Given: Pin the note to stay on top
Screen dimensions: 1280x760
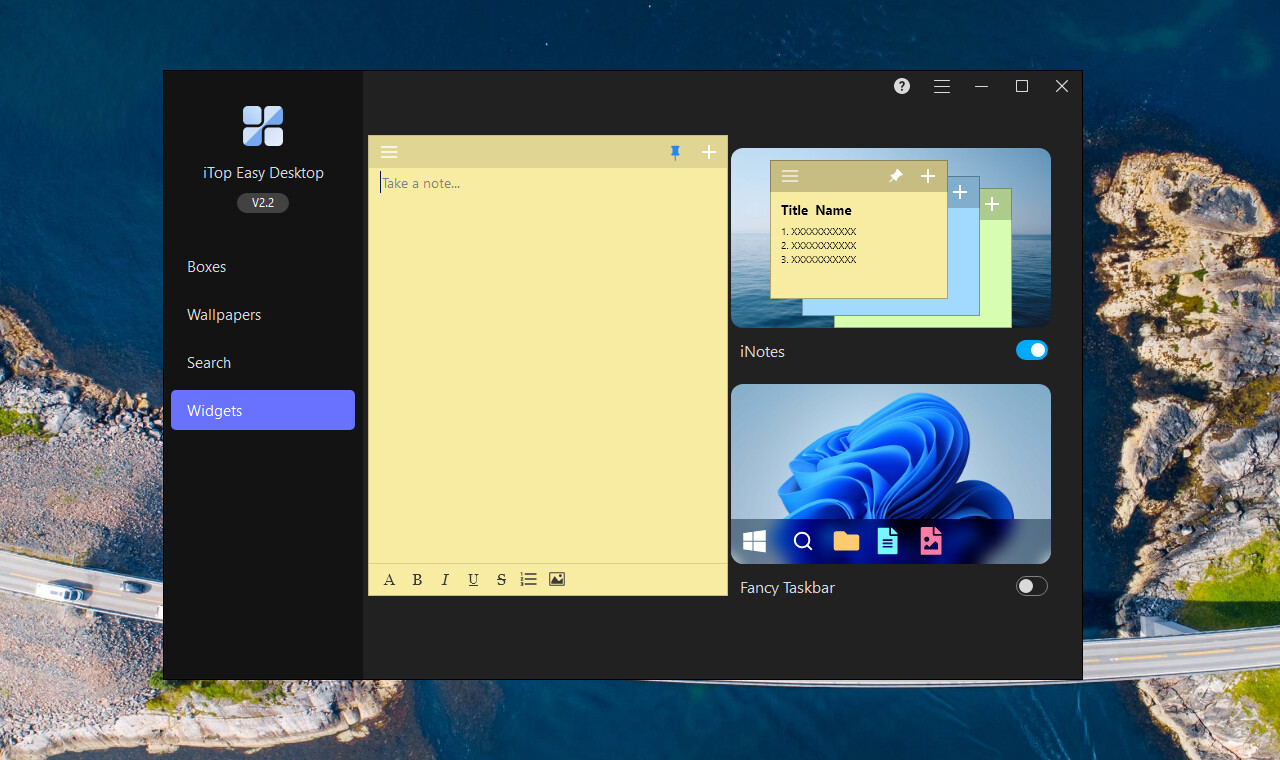Looking at the screenshot, I should [x=675, y=152].
